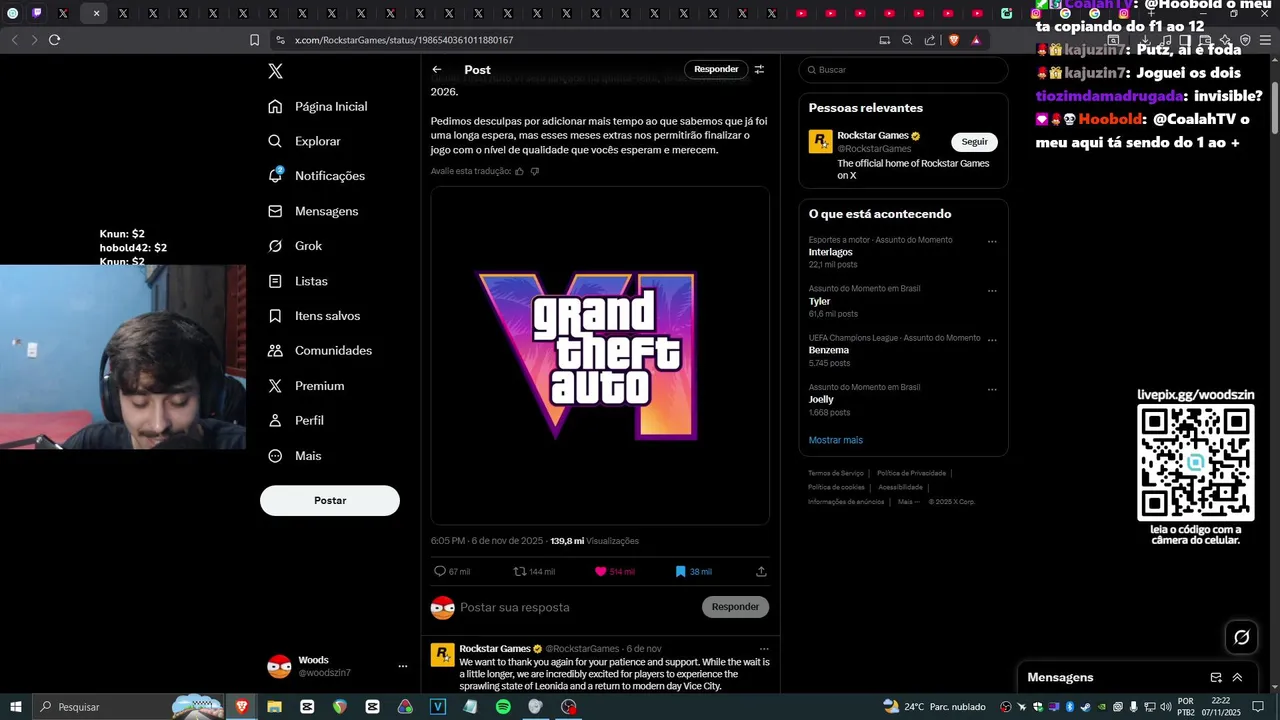Bookmark this page in address bar
The width and height of the screenshot is (1280, 720).
[x=254, y=40]
